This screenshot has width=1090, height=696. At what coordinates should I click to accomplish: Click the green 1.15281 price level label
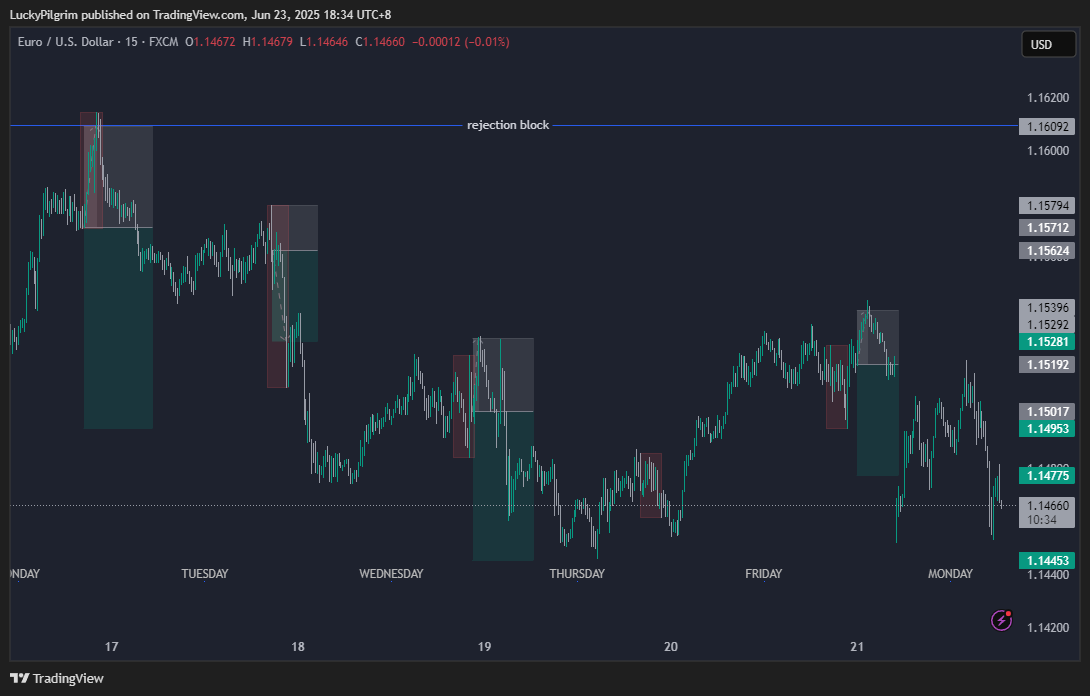(x=1047, y=341)
